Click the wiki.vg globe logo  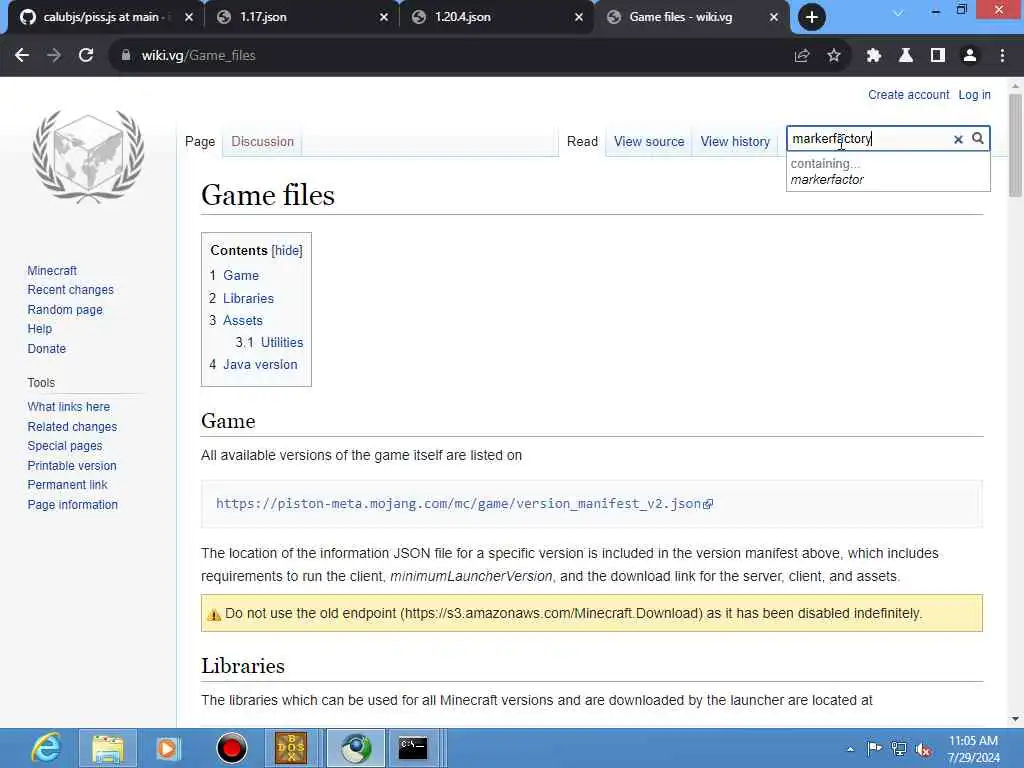88,157
